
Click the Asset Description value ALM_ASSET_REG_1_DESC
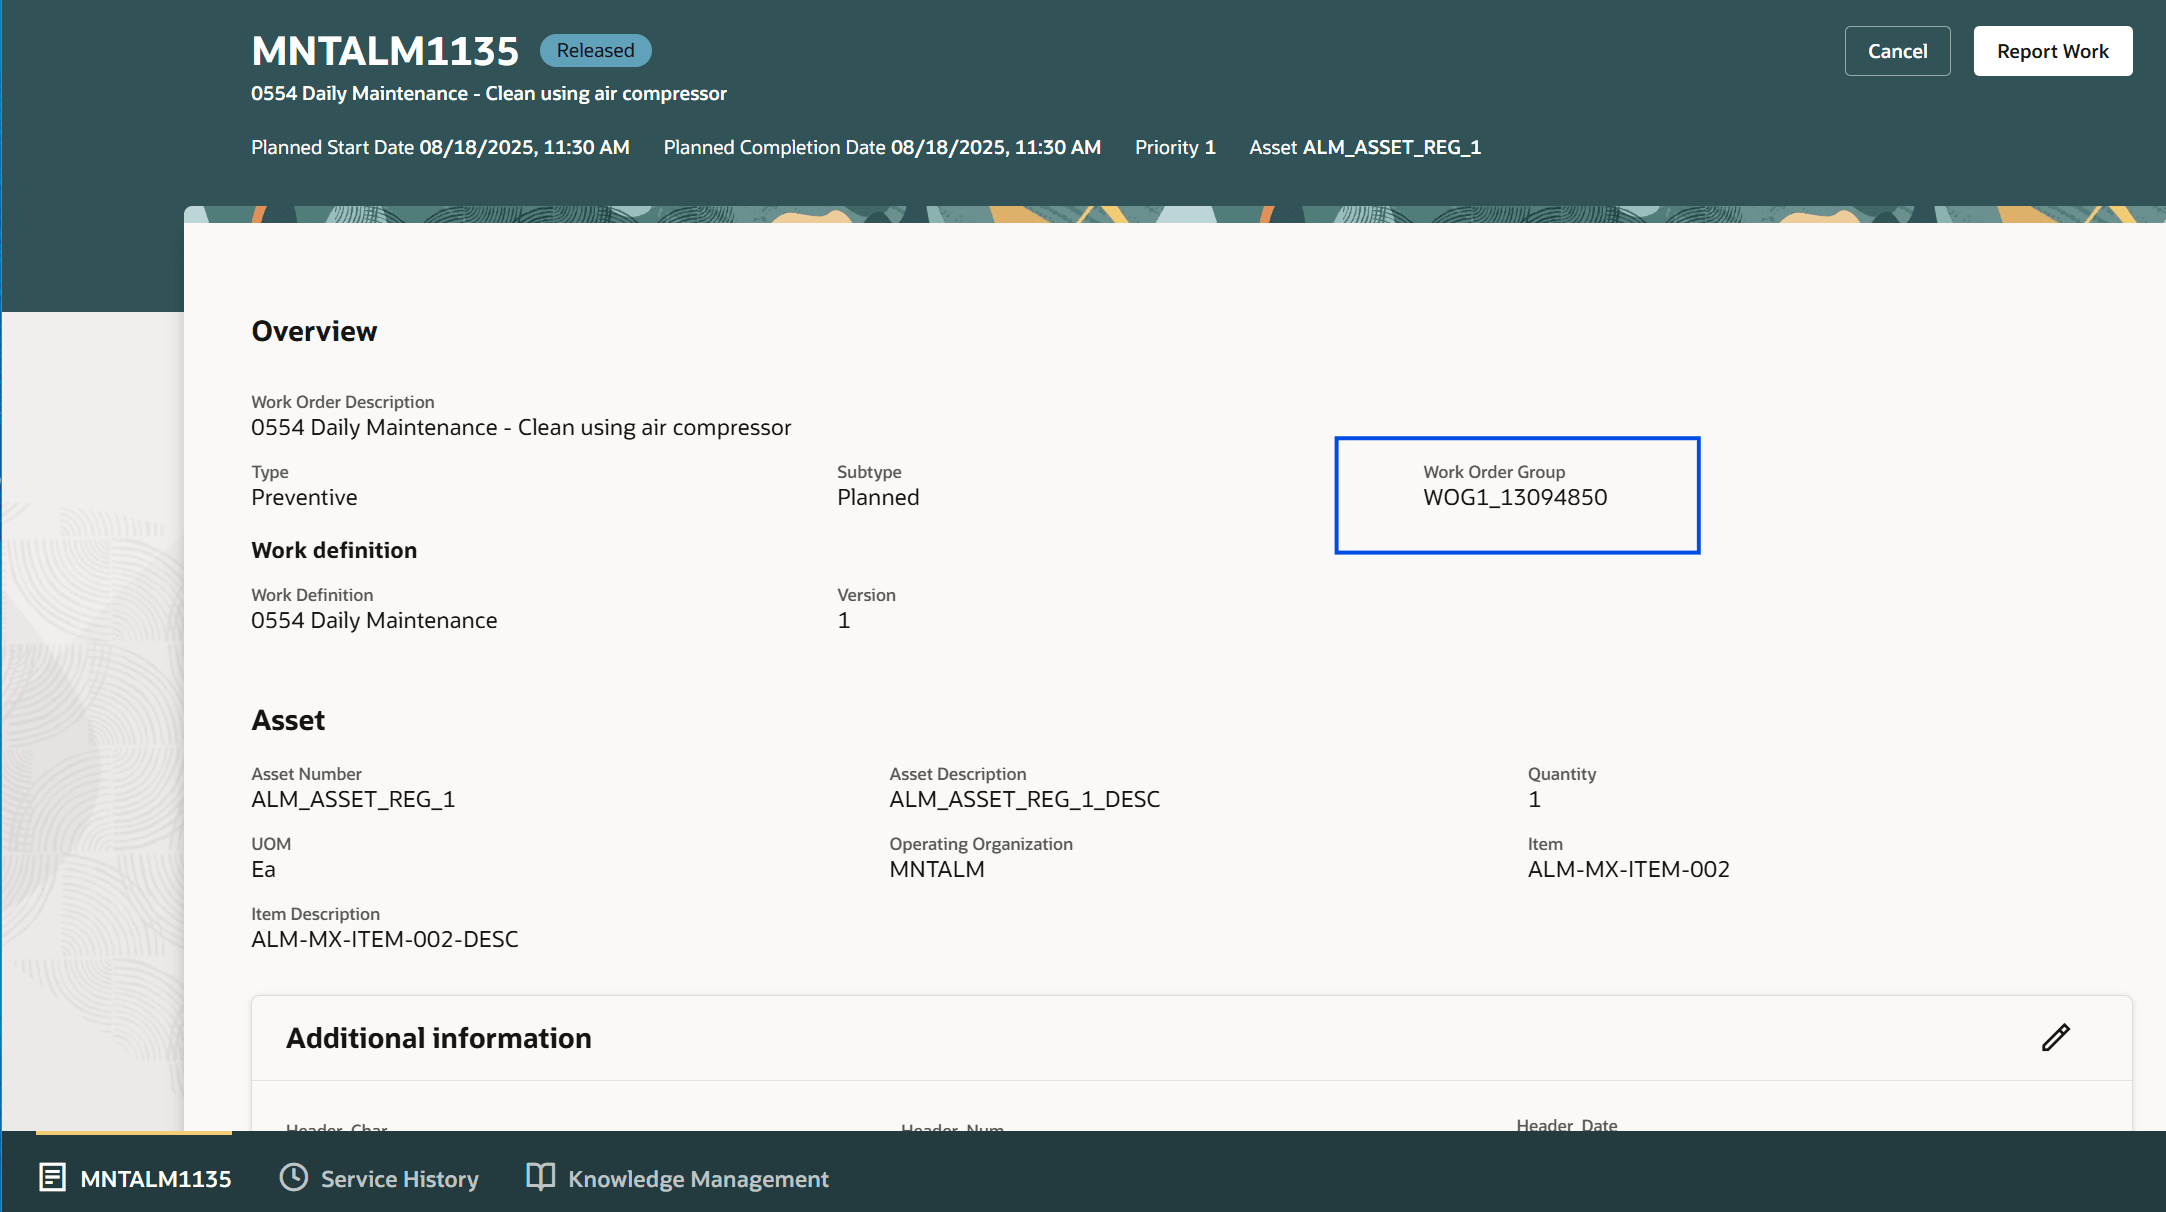coord(1024,799)
